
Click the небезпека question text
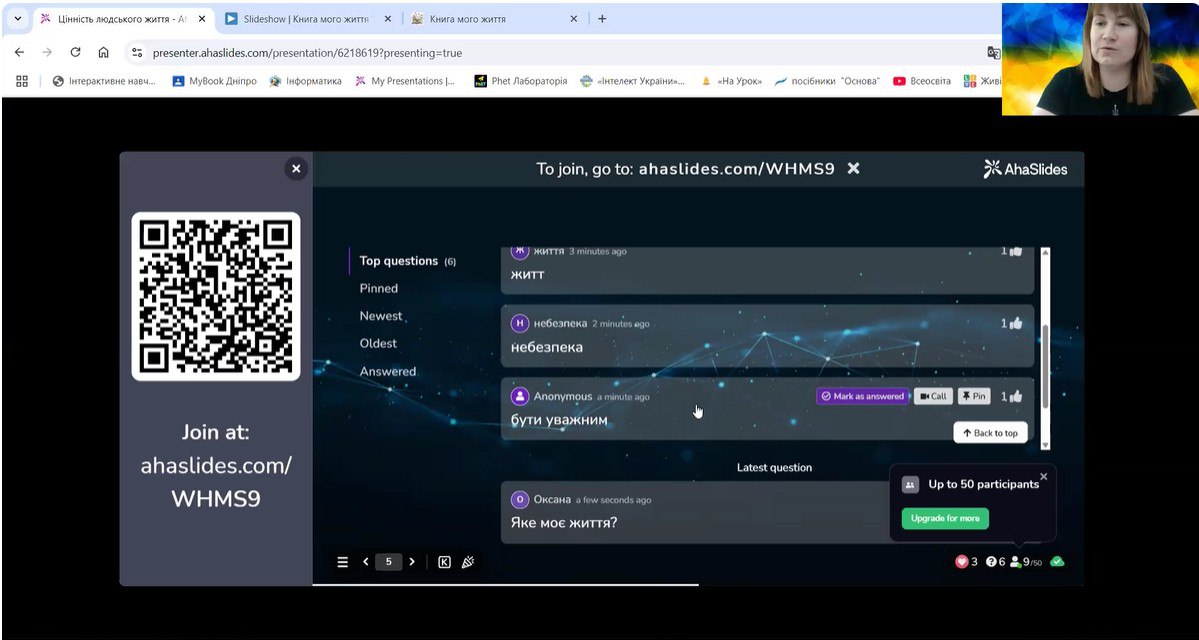[547, 347]
